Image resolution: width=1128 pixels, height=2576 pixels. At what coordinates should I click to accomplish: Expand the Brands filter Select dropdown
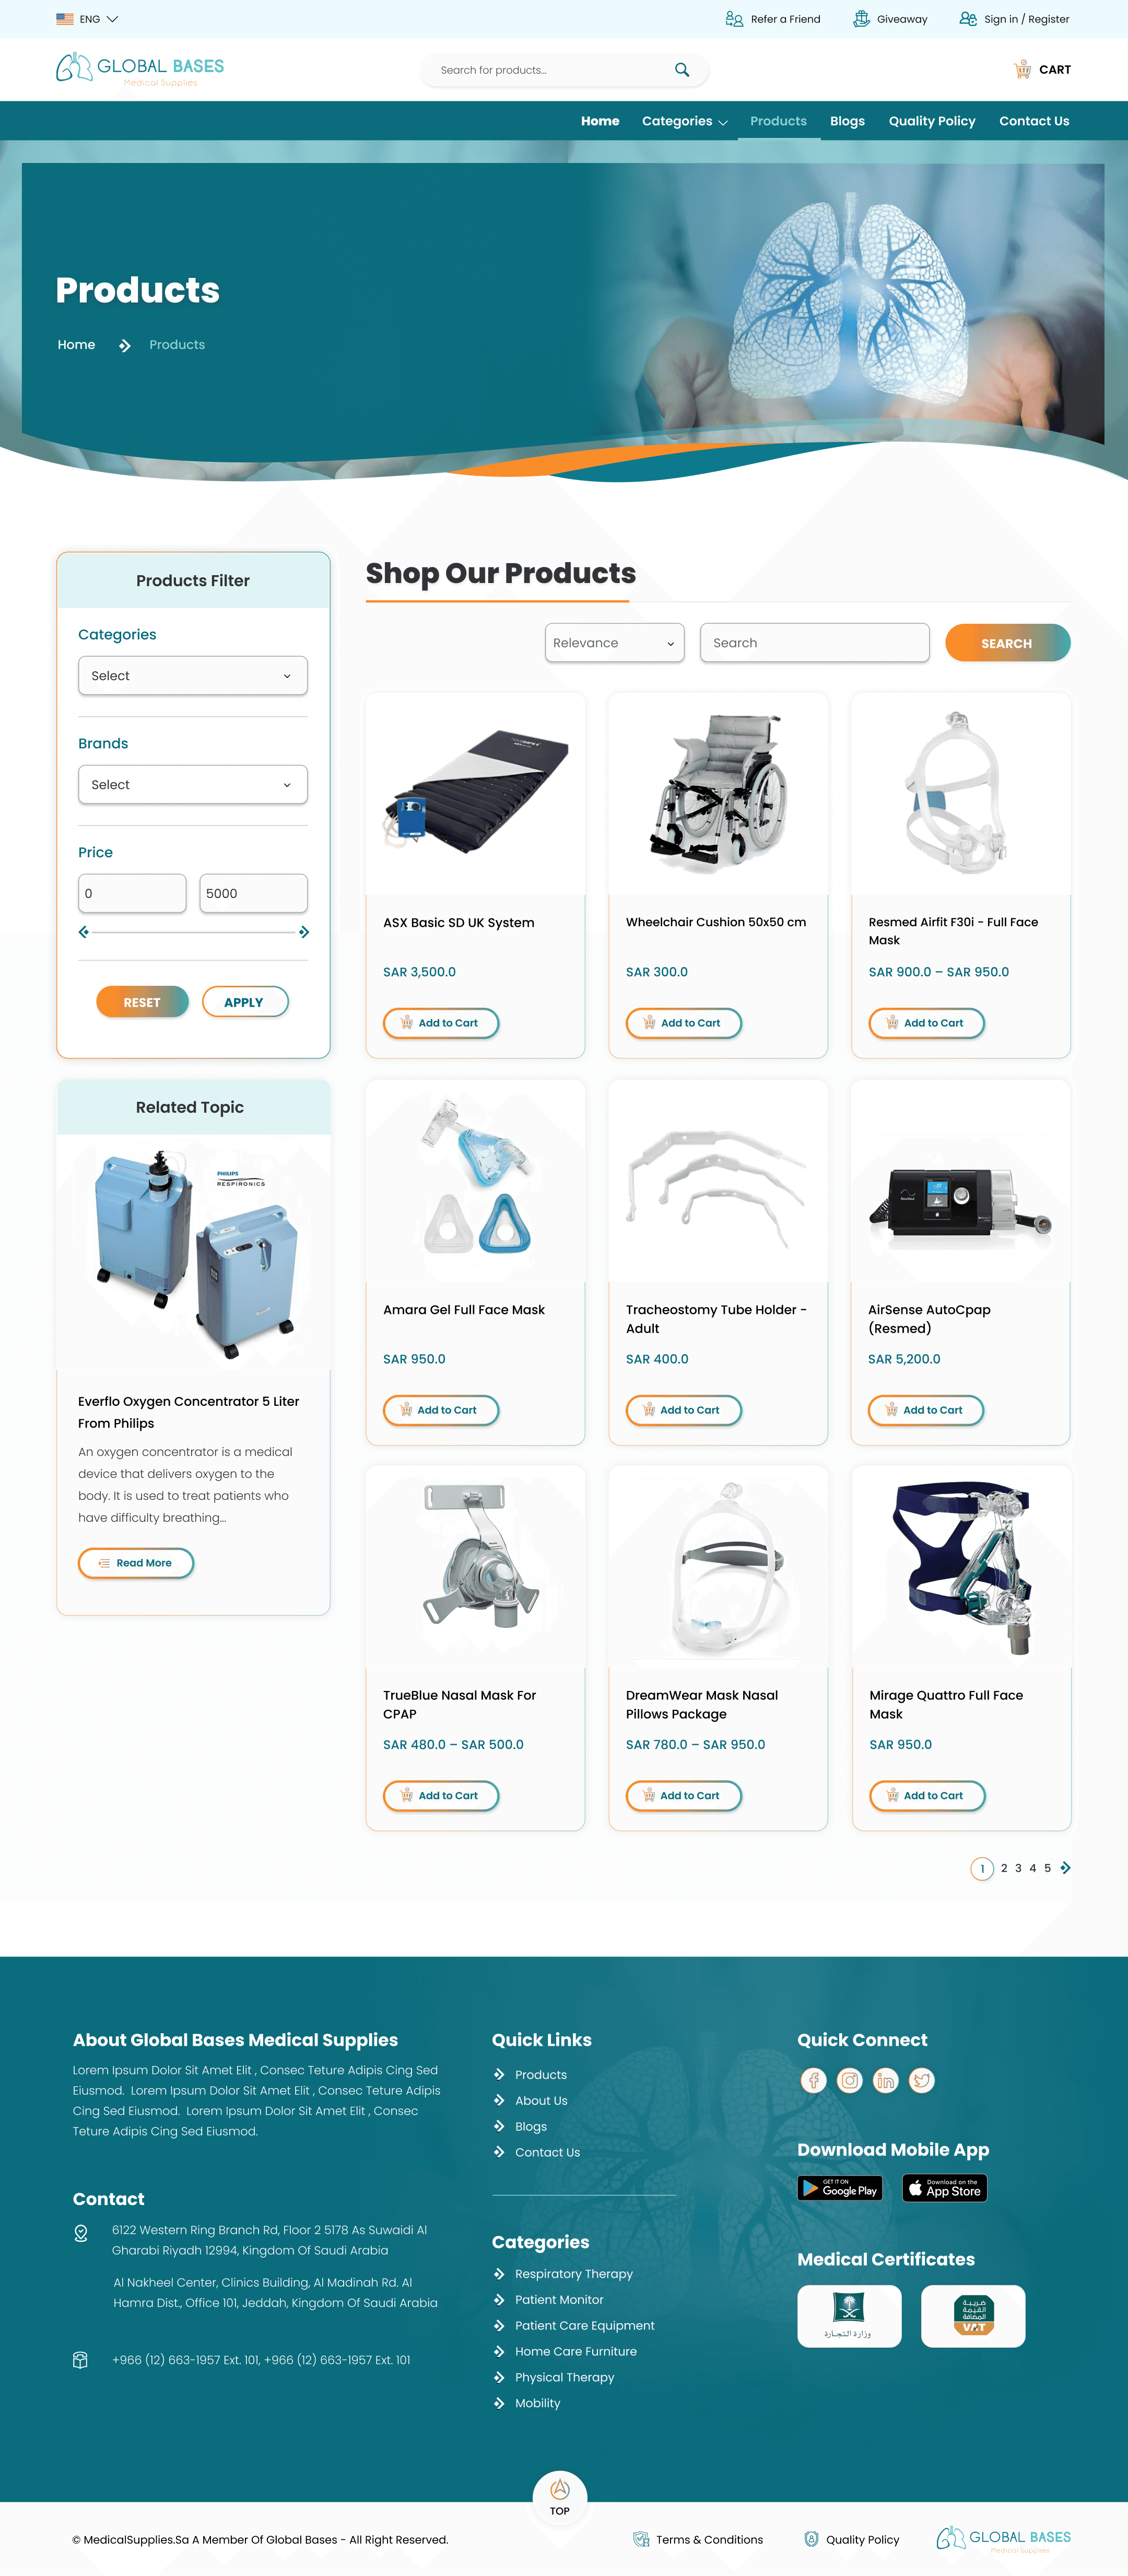193,785
